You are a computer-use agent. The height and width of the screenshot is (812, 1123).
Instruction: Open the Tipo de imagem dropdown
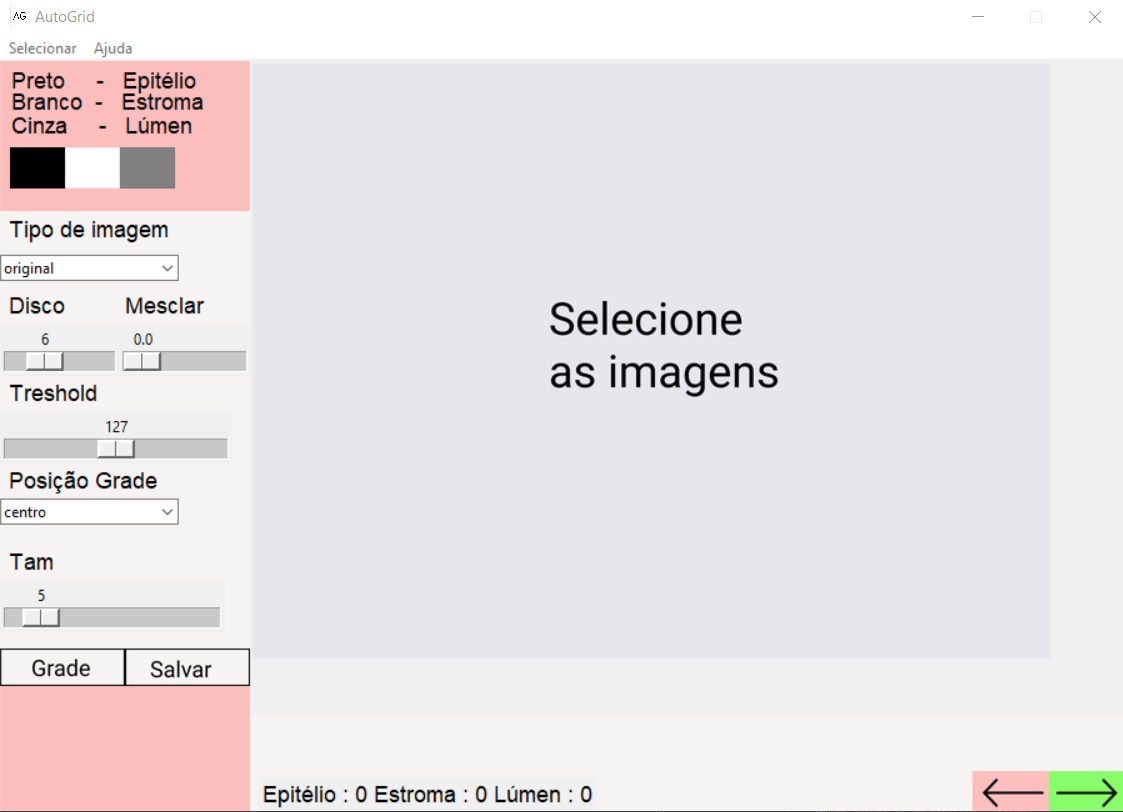[90, 268]
